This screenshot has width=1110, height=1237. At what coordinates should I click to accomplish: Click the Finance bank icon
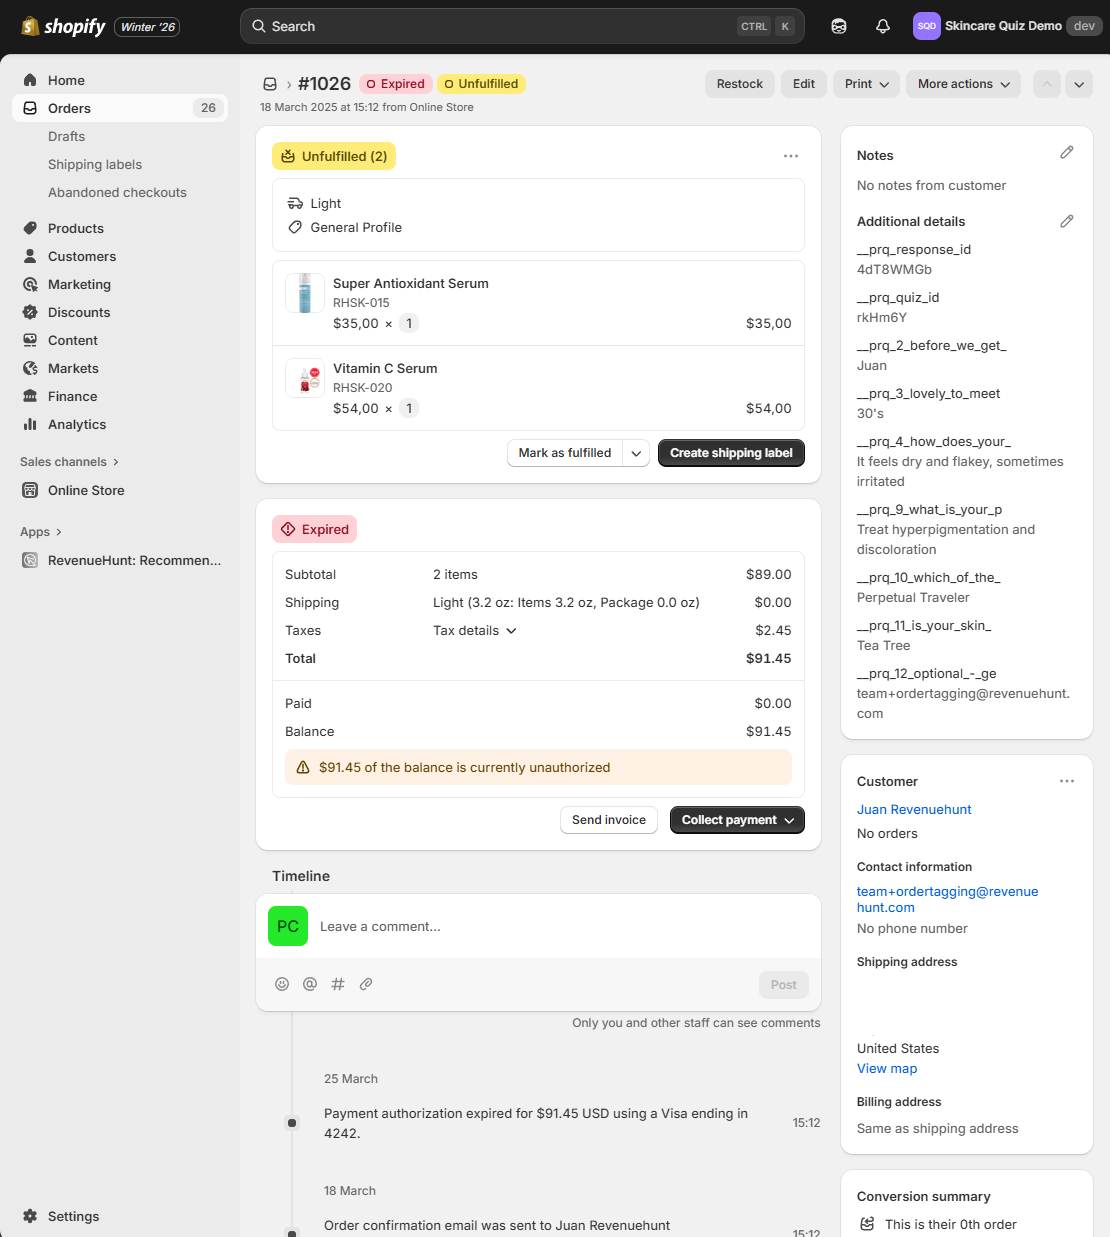coord(30,396)
